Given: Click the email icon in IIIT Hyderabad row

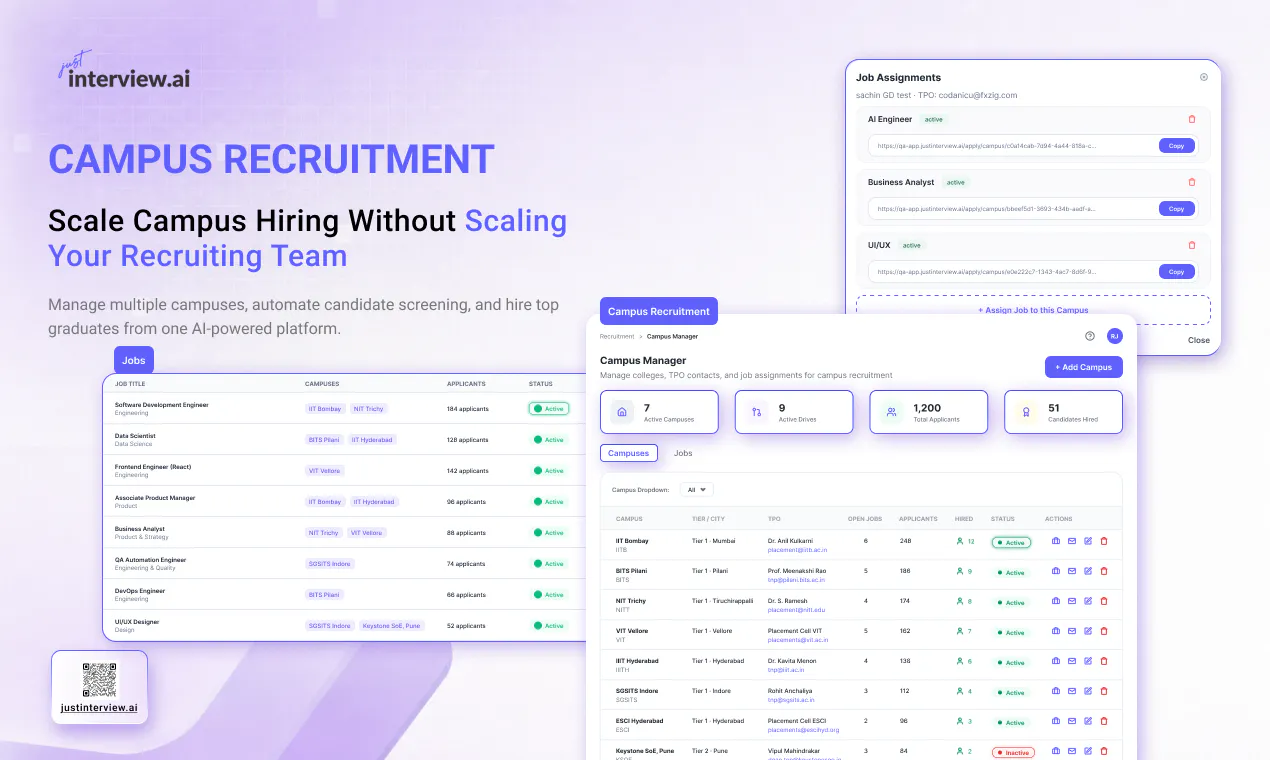Looking at the screenshot, I should point(1072,661).
